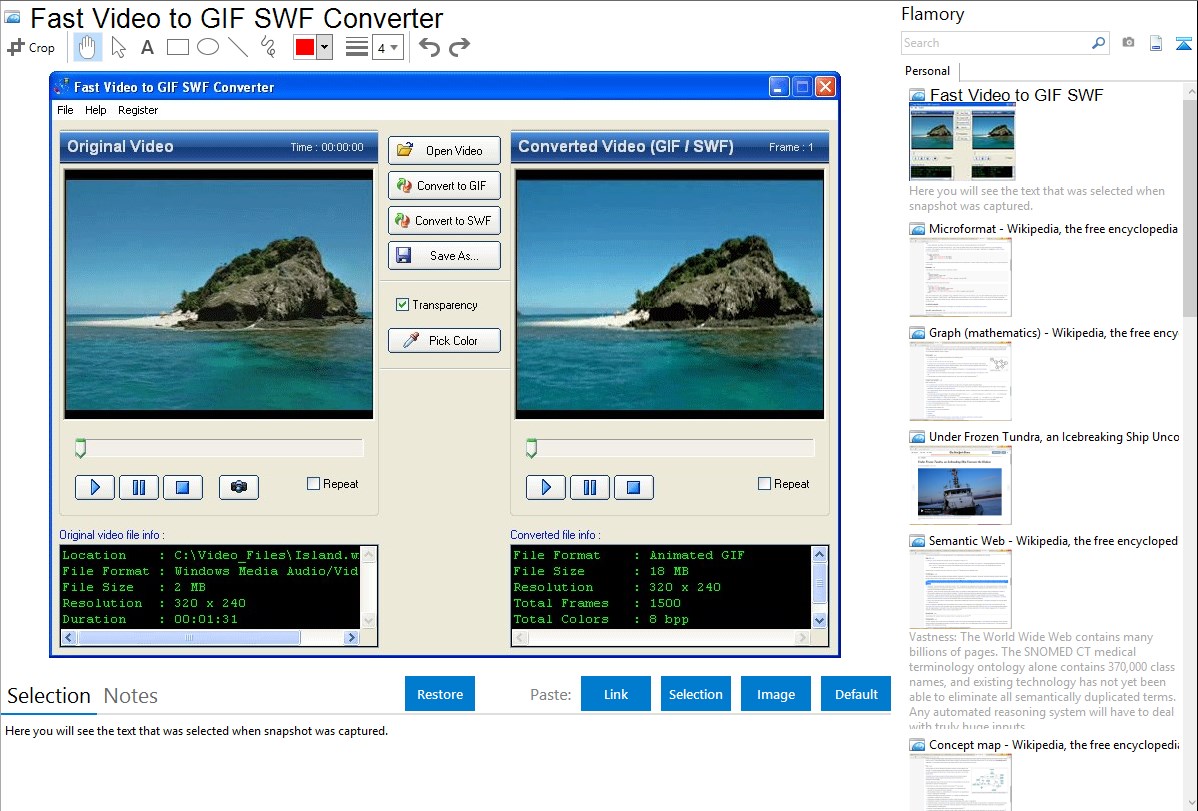
Task: Toggle the Transparency checkbox
Action: (x=403, y=305)
